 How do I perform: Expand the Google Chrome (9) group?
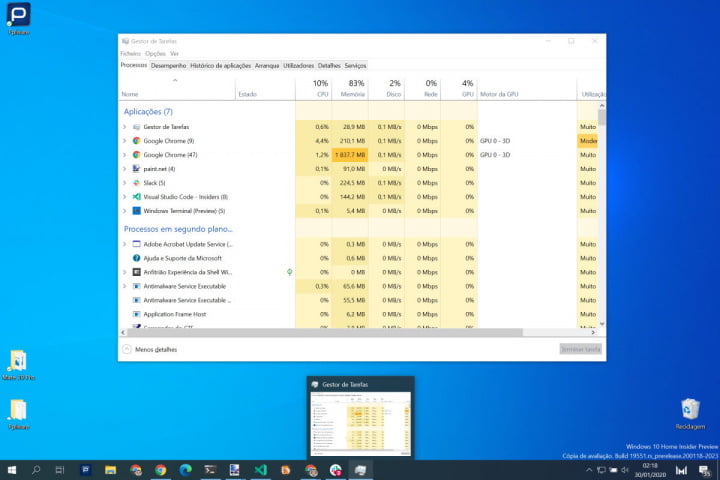[x=124, y=141]
